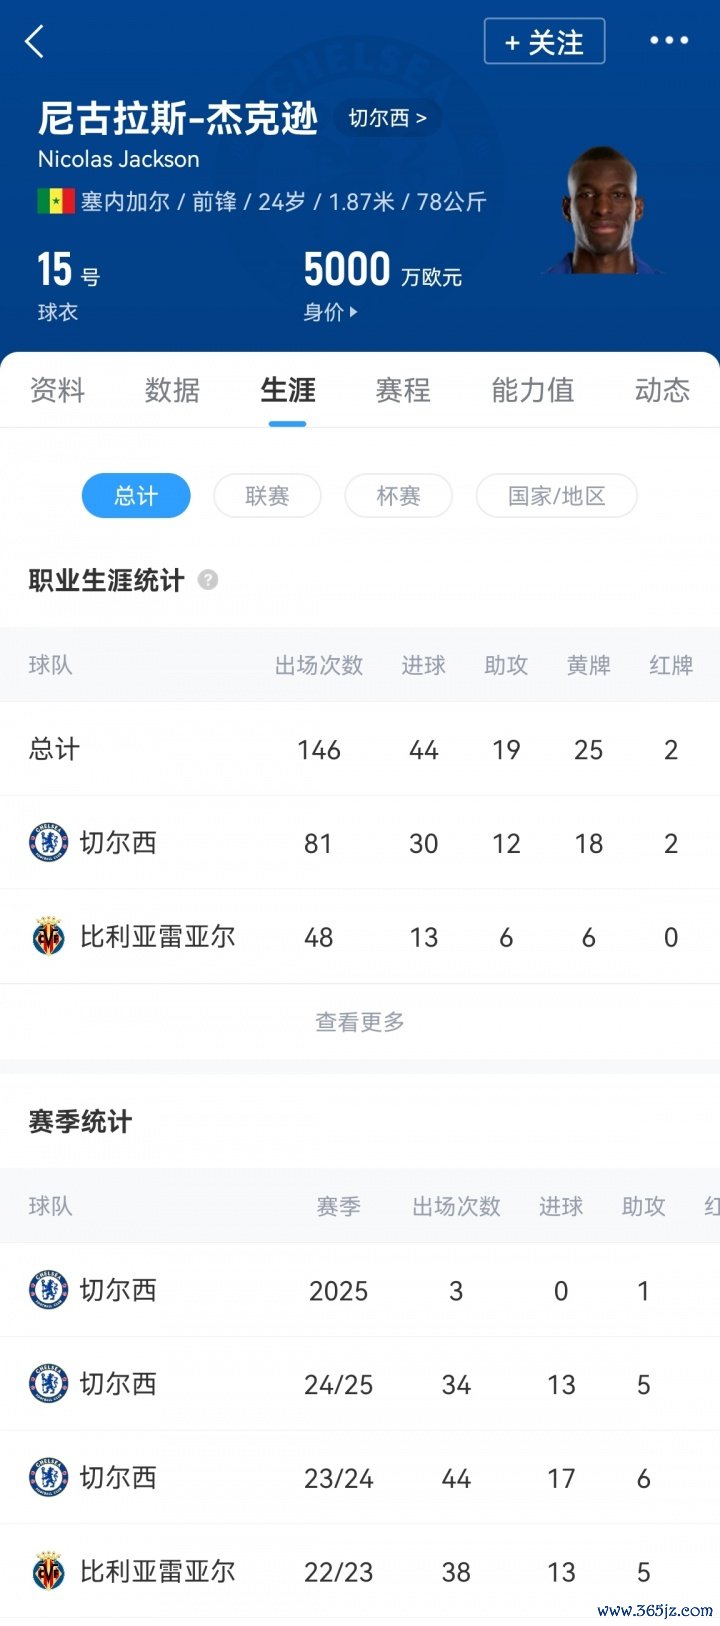This screenshot has height=1626, width=720.
Task: Switch to the 数据 tab
Action: click(x=172, y=390)
